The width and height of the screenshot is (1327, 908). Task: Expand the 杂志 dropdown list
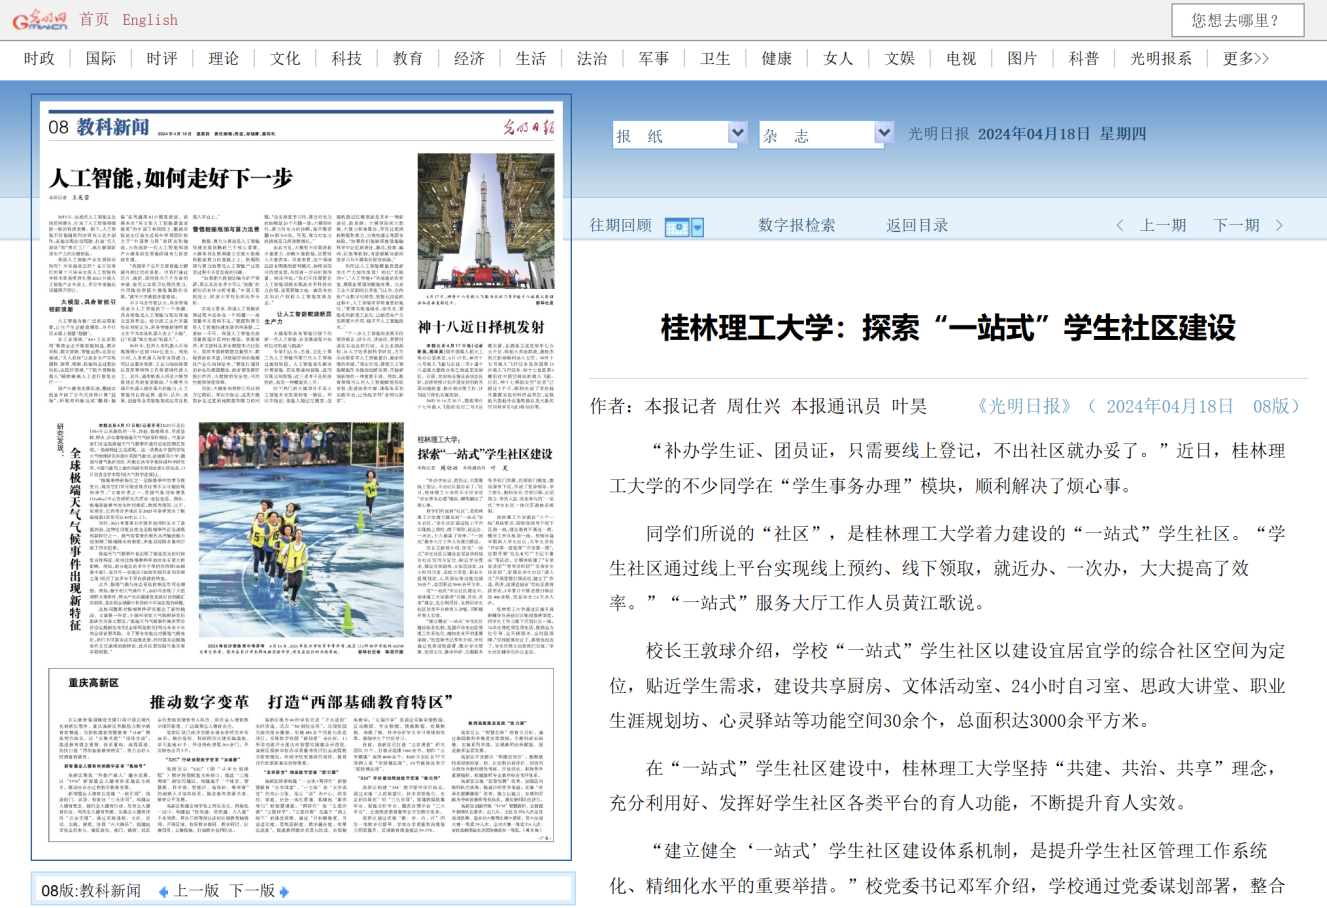883,133
